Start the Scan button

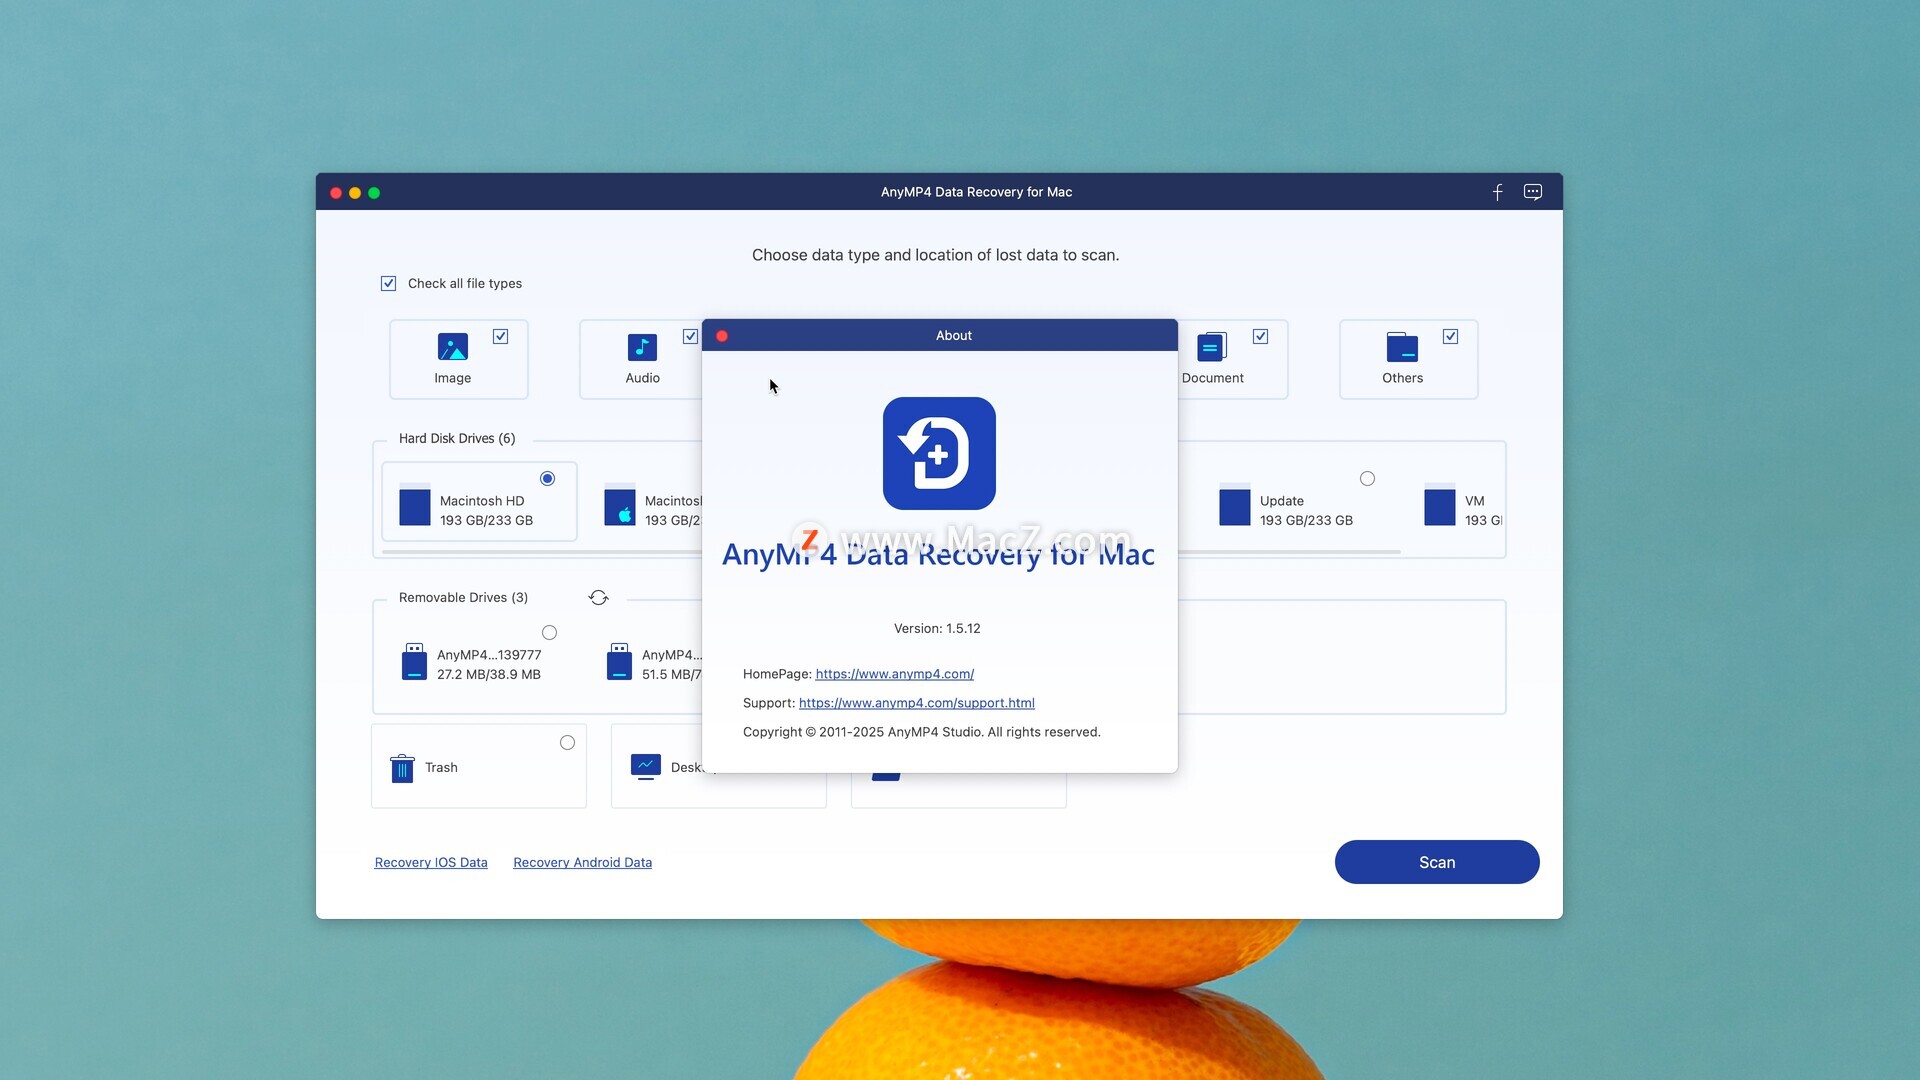click(1437, 862)
